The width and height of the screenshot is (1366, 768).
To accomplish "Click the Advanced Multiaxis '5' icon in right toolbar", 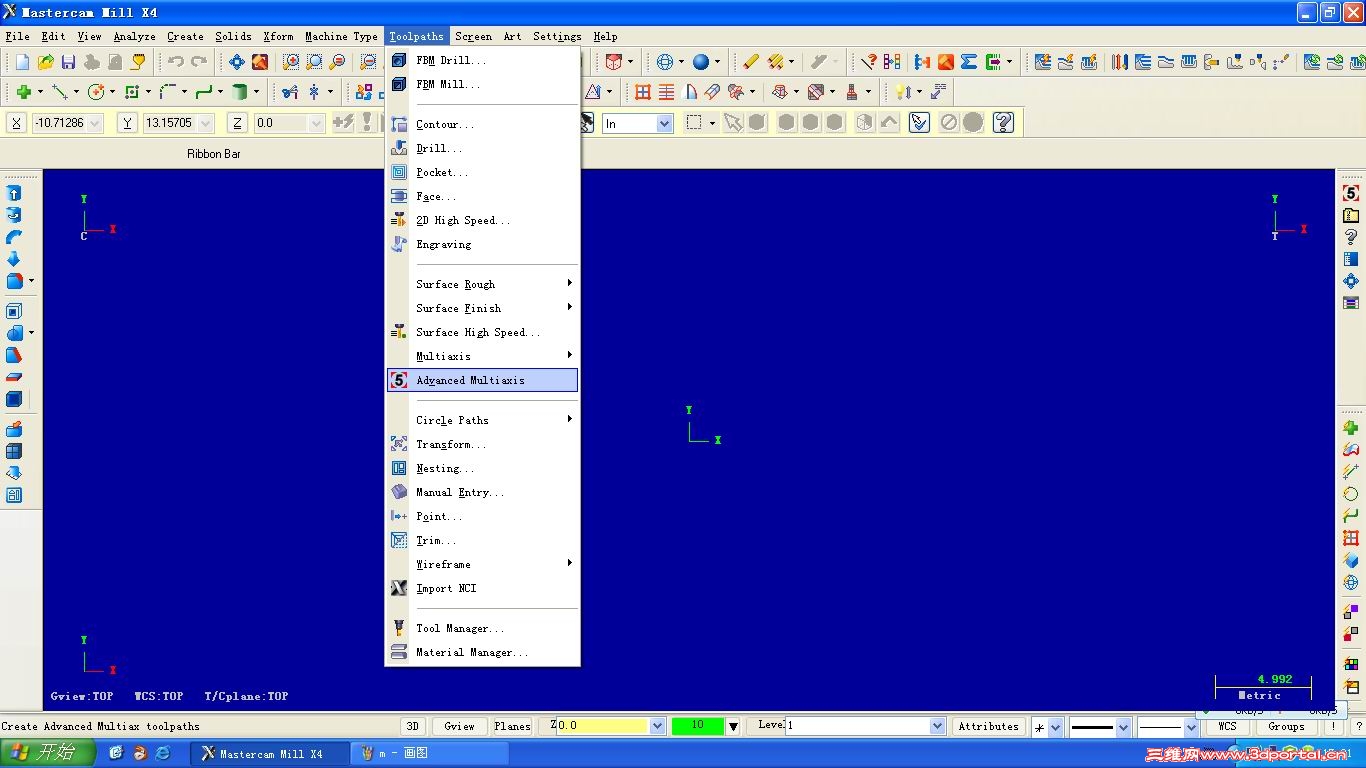I will point(1351,193).
